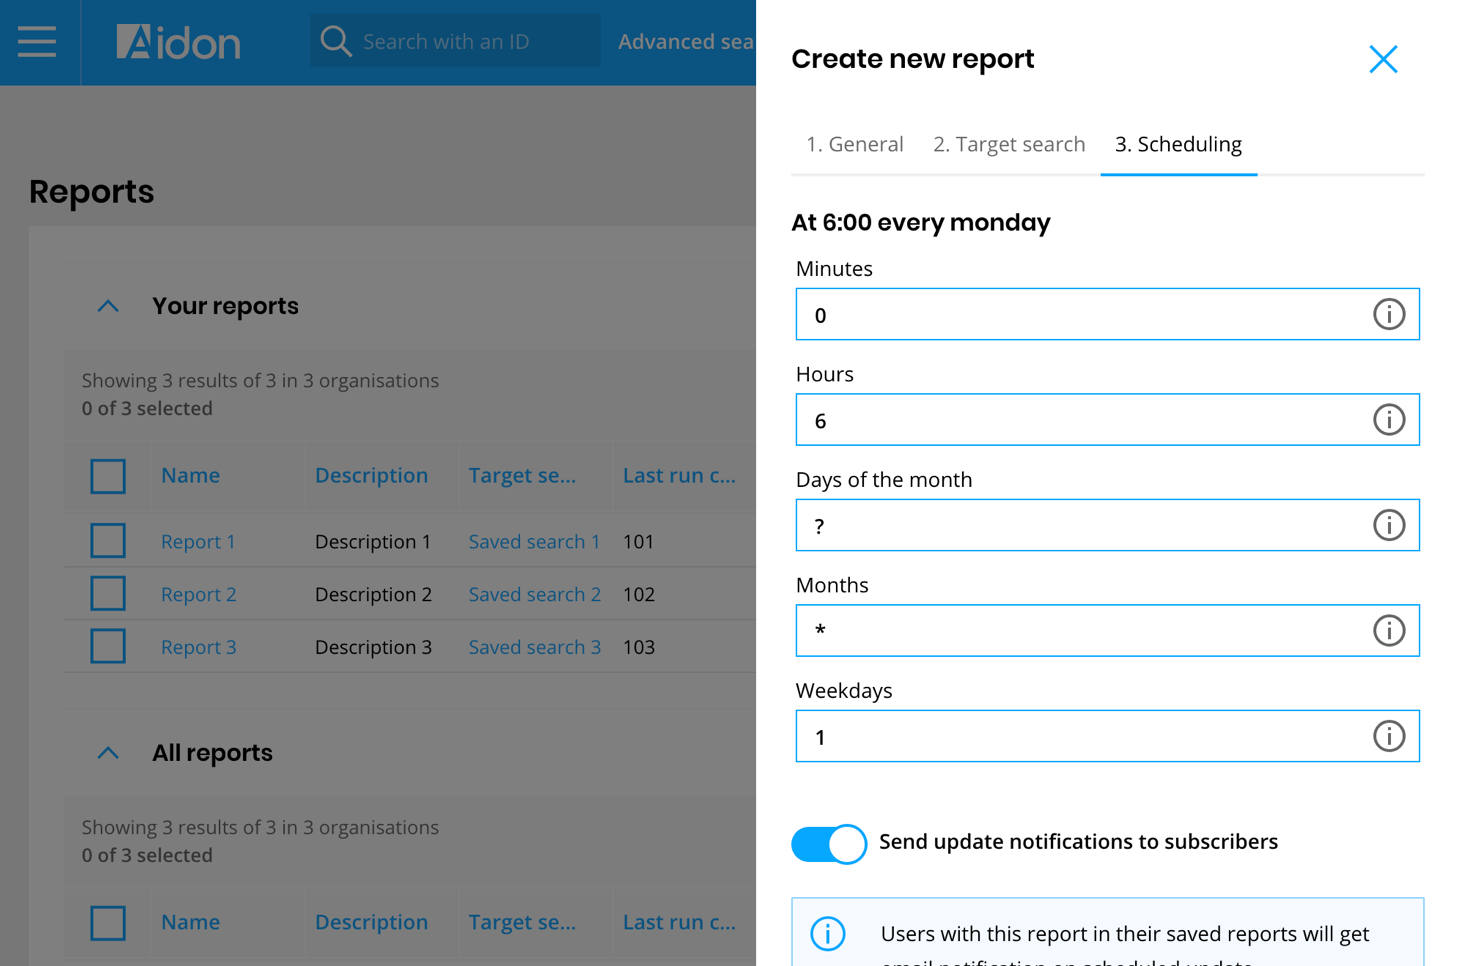Show info for the Weekdays field
The height and width of the screenshot is (966, 1460).
(1388, 737)
